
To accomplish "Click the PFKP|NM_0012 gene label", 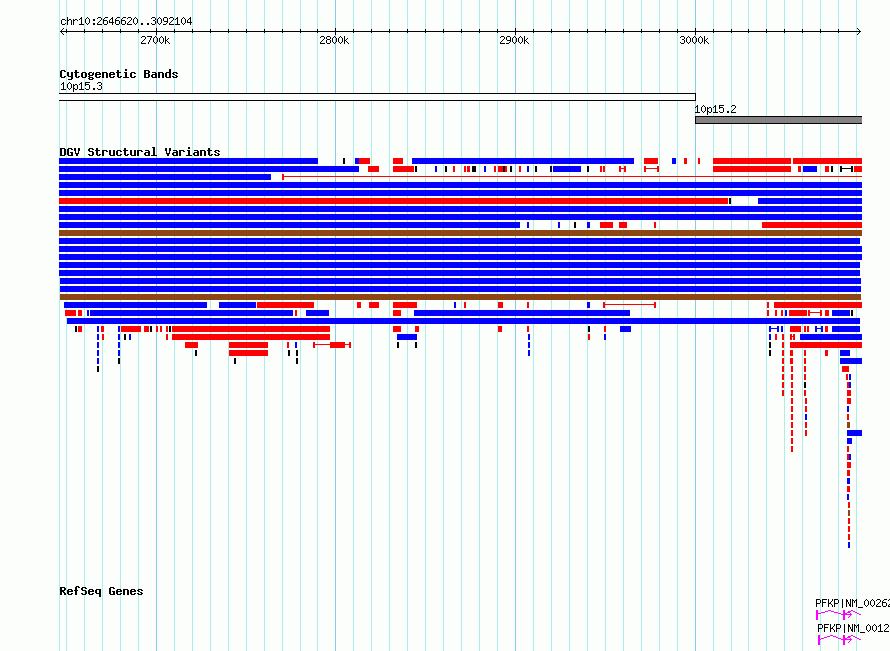I will point(853,628).
